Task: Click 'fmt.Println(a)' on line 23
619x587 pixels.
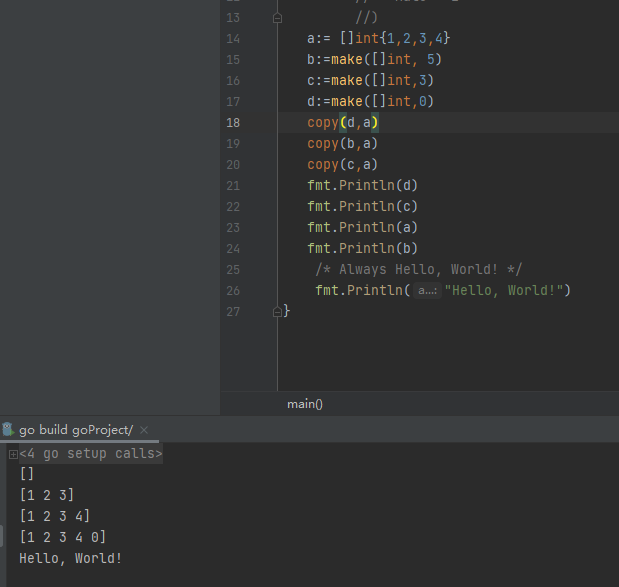Action: 362,227
